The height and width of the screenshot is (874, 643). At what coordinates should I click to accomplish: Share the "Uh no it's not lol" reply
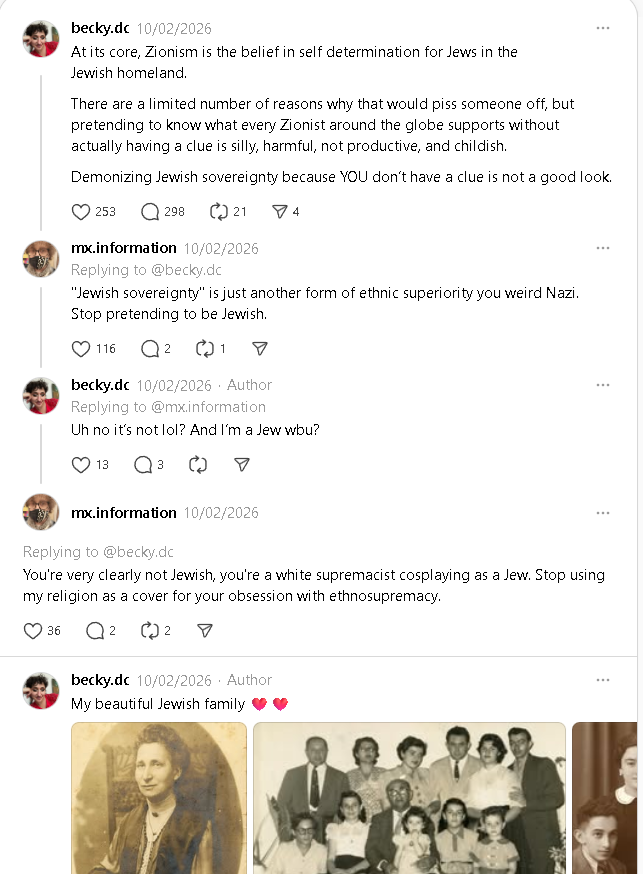click(241, 465)
